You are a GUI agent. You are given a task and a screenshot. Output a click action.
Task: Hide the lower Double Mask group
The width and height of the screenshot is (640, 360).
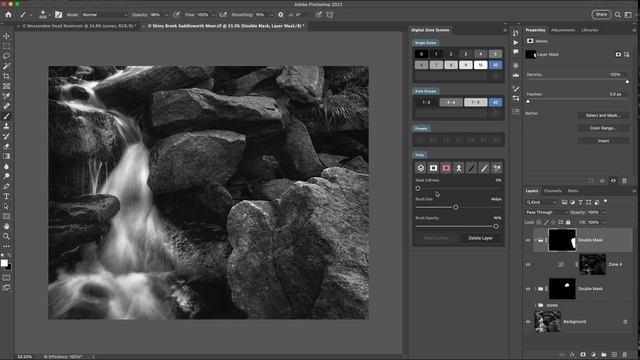pyautogui.click(x=528, y=289)
